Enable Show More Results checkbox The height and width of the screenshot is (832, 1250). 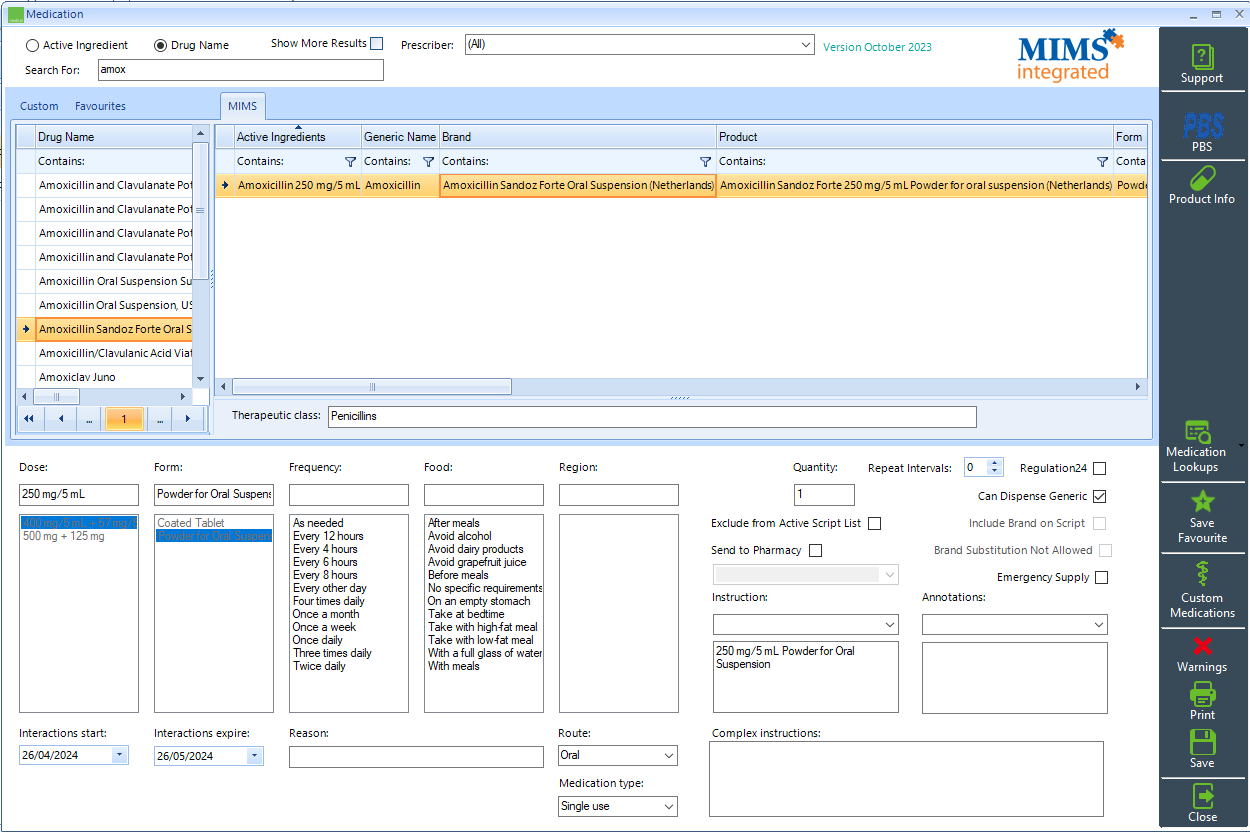point(377,43)
